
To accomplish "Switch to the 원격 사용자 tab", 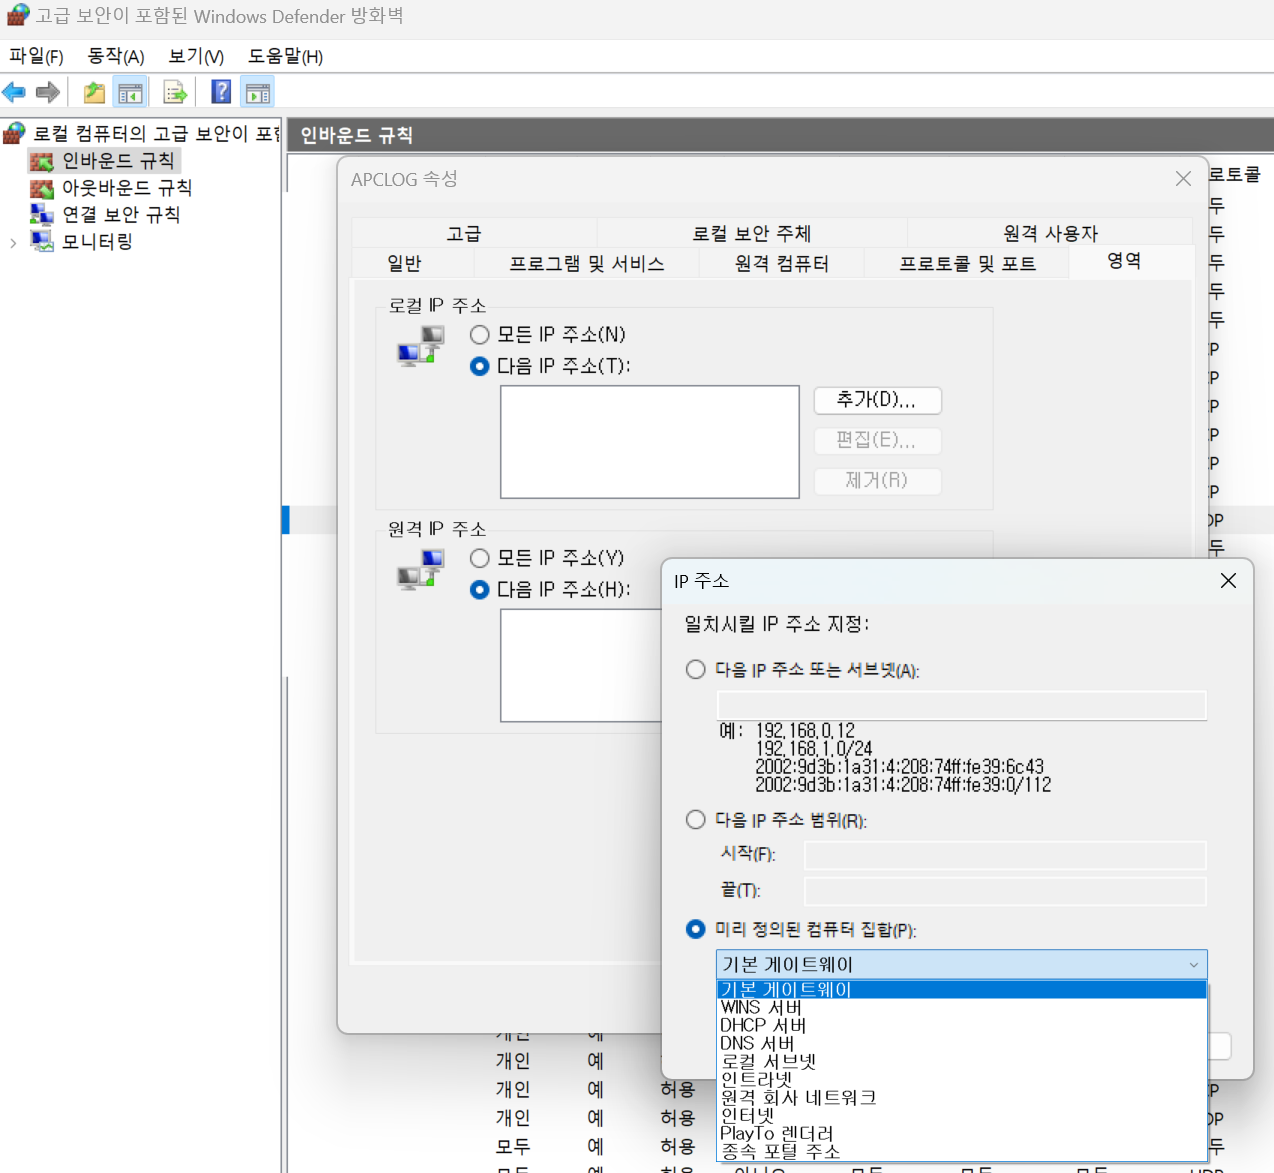I will (1050, 234).
